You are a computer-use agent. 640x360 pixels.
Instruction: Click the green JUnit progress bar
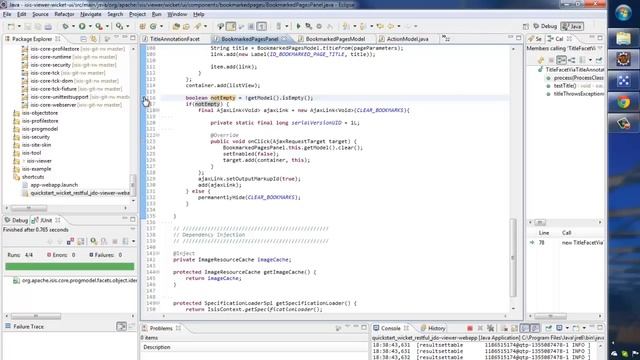(69, 267)
